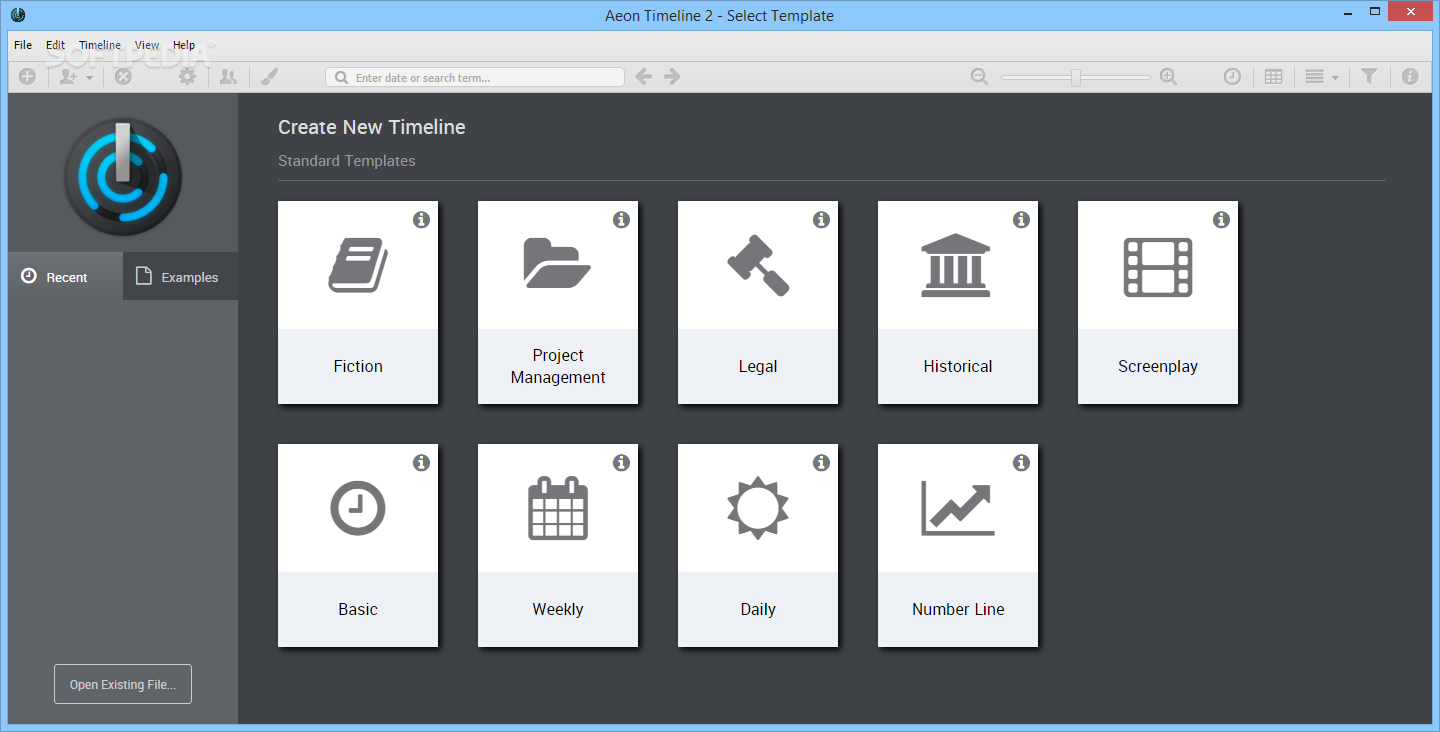Click the add entity person icon
The height and width of the screenshot is (732, 1440).
point(68,76)
